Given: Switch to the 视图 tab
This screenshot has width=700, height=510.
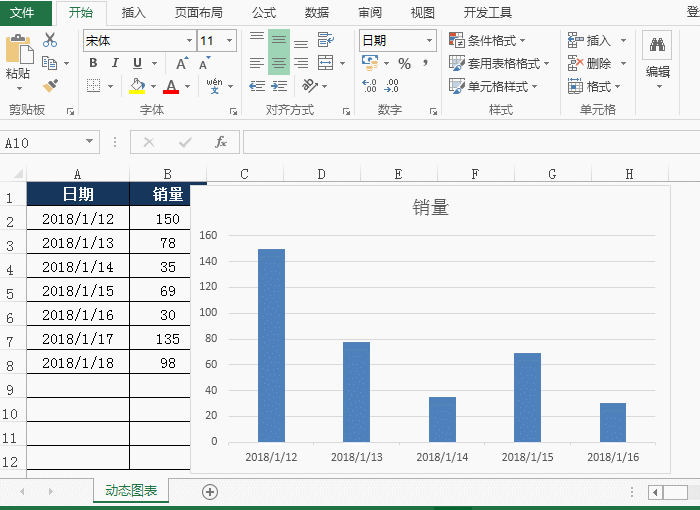Looking at the screenshot, I should pyautogui.click(x=423, y=13).
